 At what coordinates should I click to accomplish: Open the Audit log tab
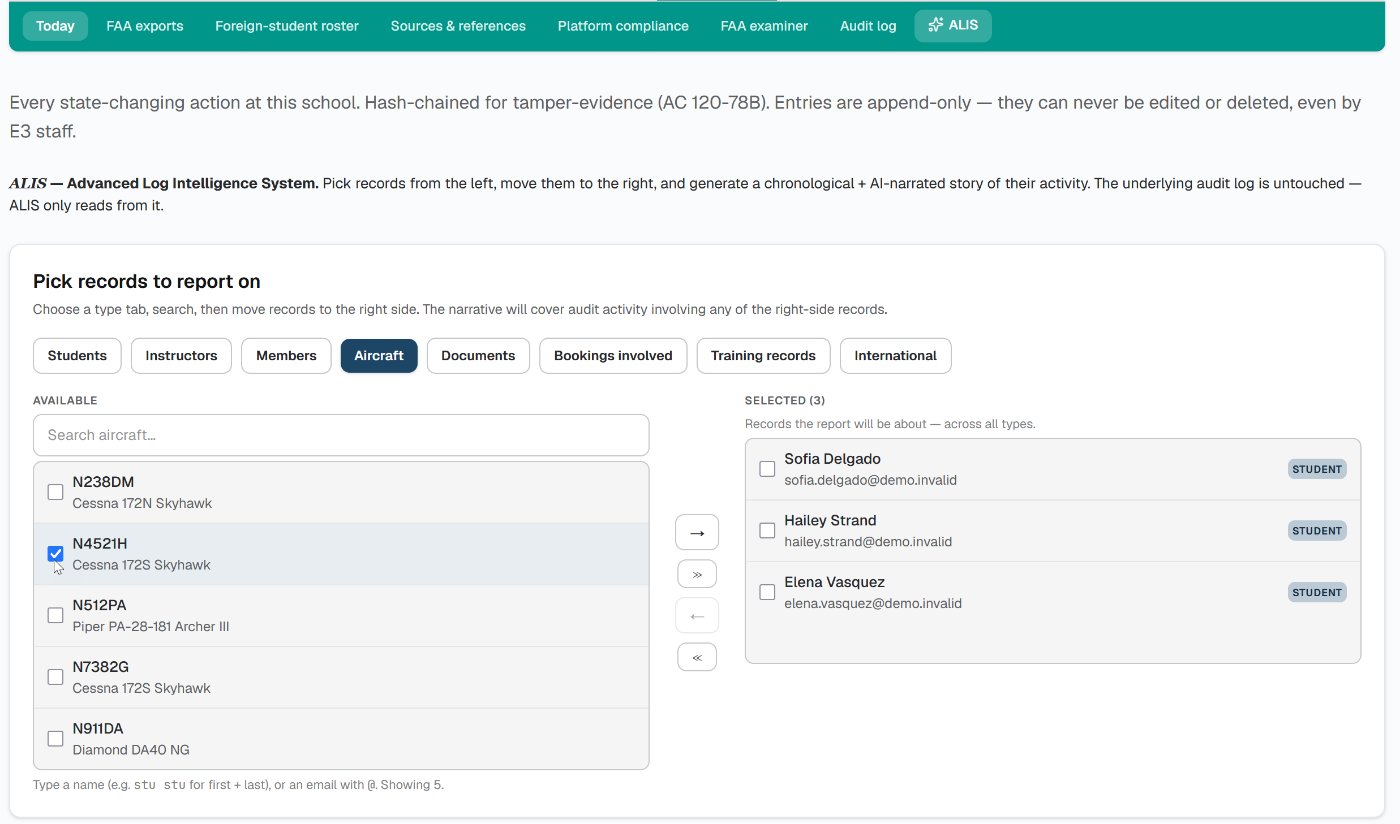coord(868,26)
